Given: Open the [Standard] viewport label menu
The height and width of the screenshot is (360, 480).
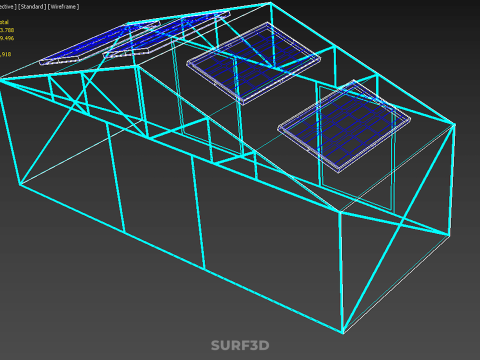Looking at the screenshot, I should [32, 7].
